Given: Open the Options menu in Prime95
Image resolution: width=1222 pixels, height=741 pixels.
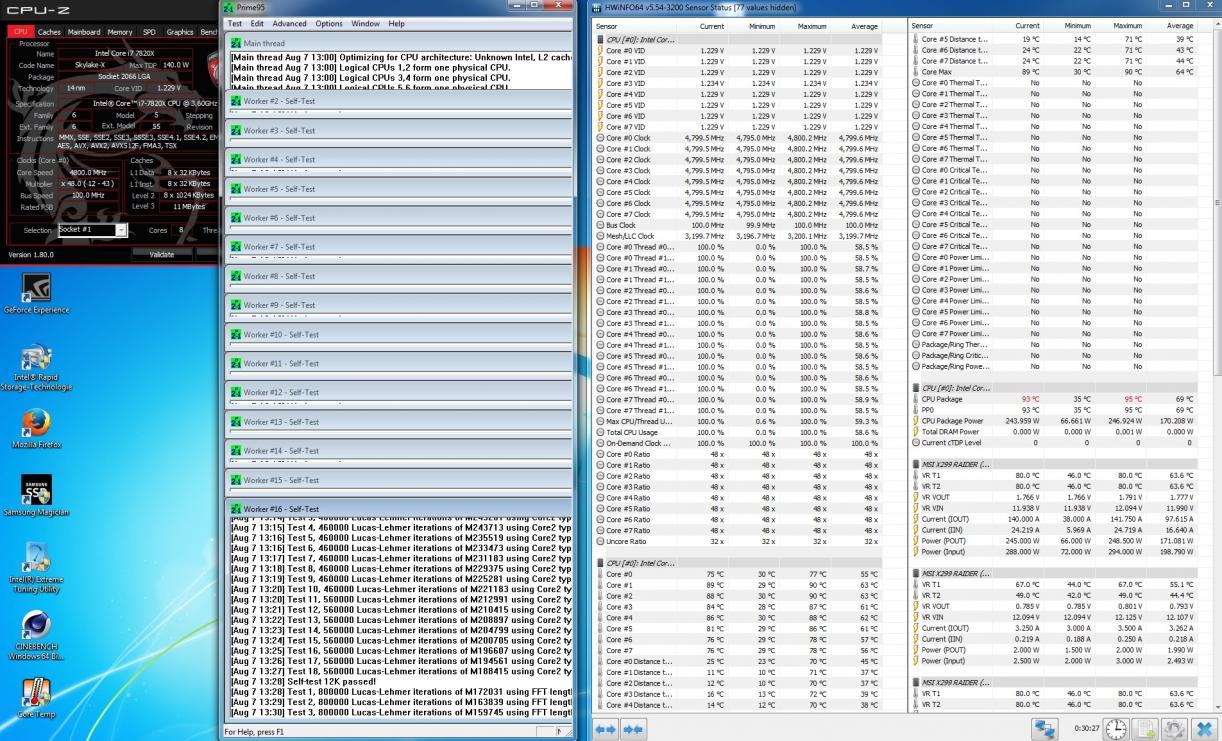Looking at the screenshot, I should click(329, 23).
